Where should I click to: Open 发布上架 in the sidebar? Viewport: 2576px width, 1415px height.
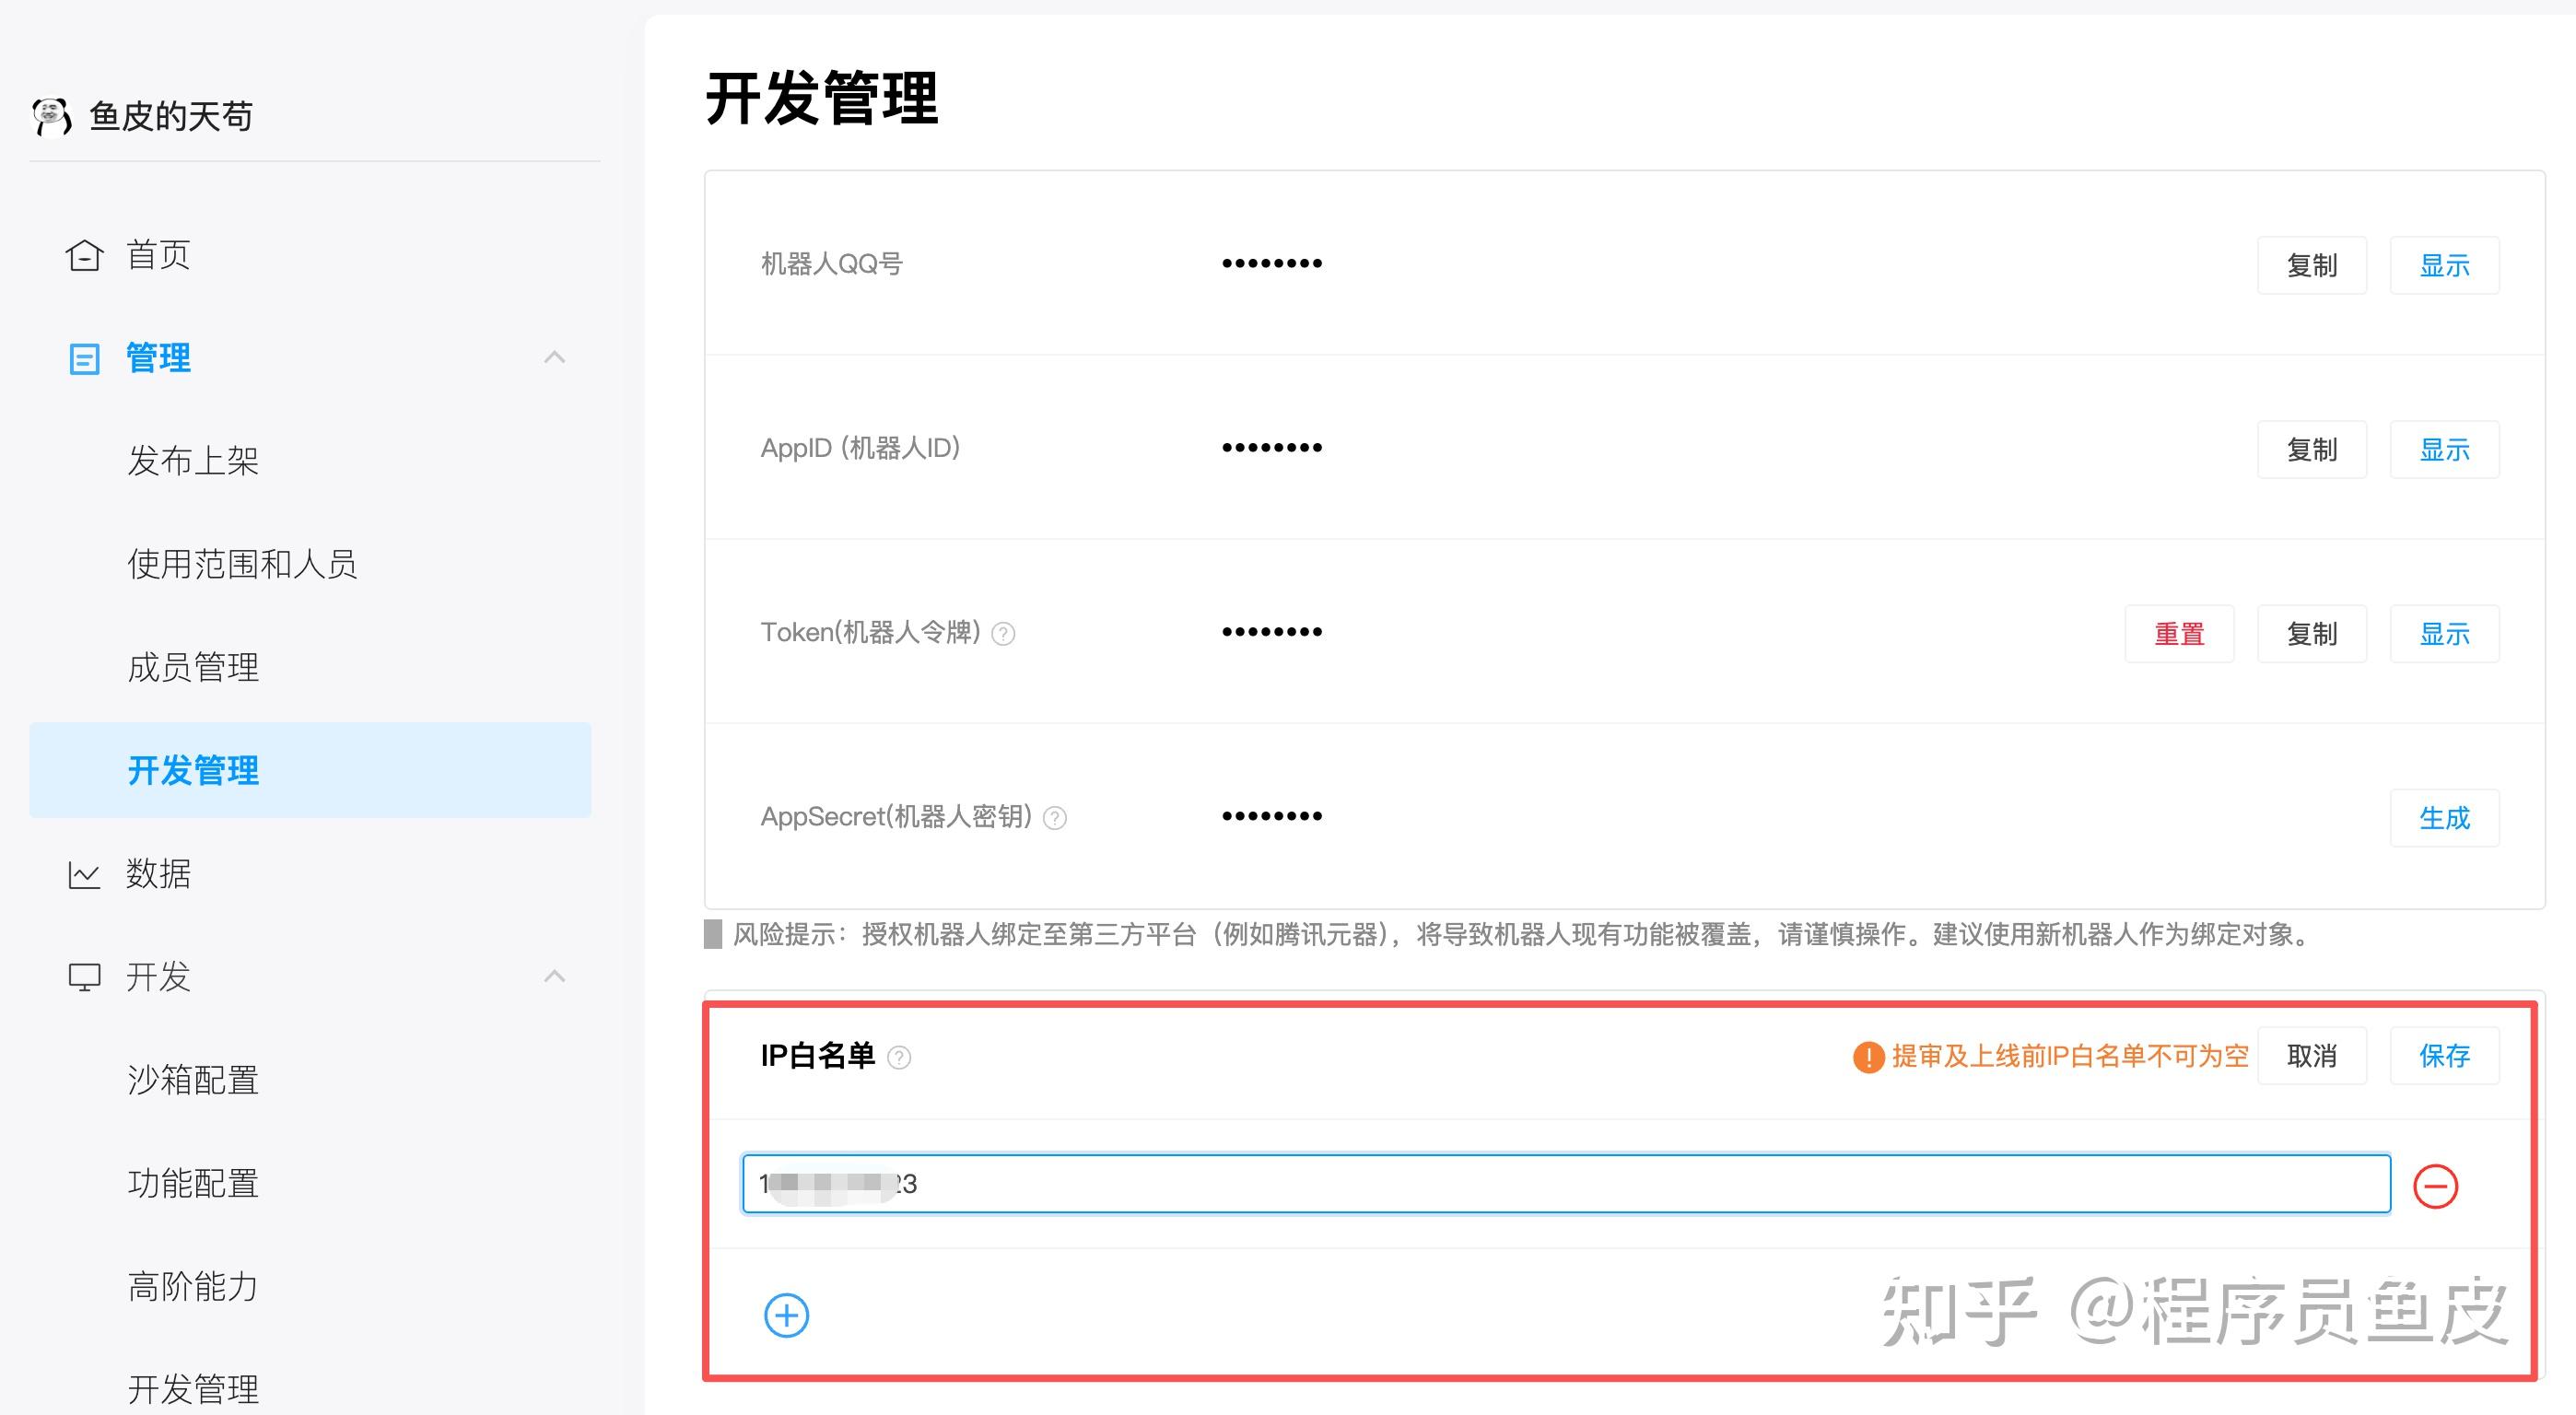(x=193, y=461)
